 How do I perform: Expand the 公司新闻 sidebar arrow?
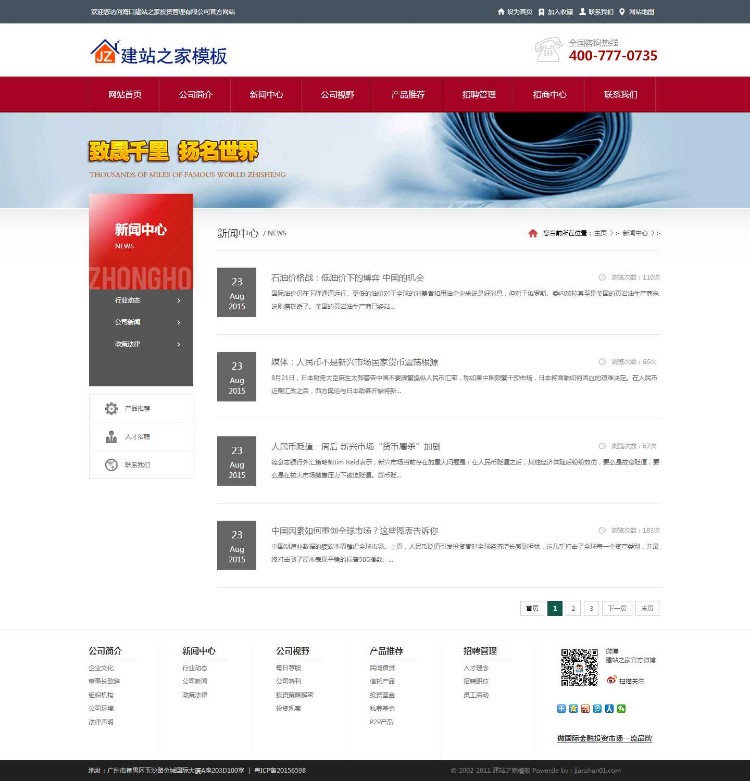(179, 322)
